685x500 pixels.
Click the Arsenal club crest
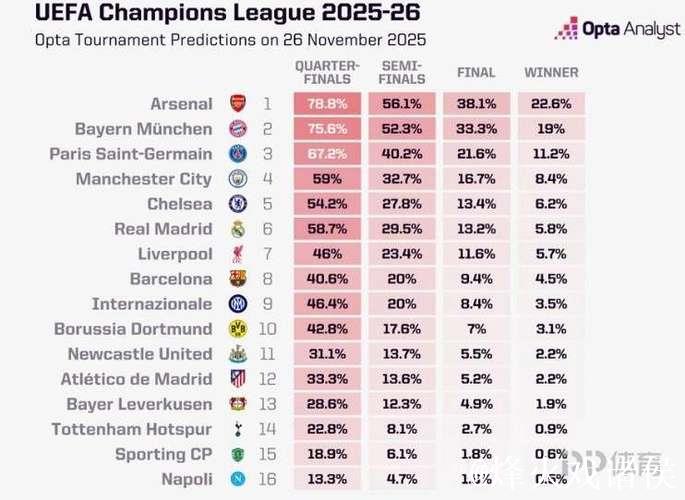pos(237,104)
